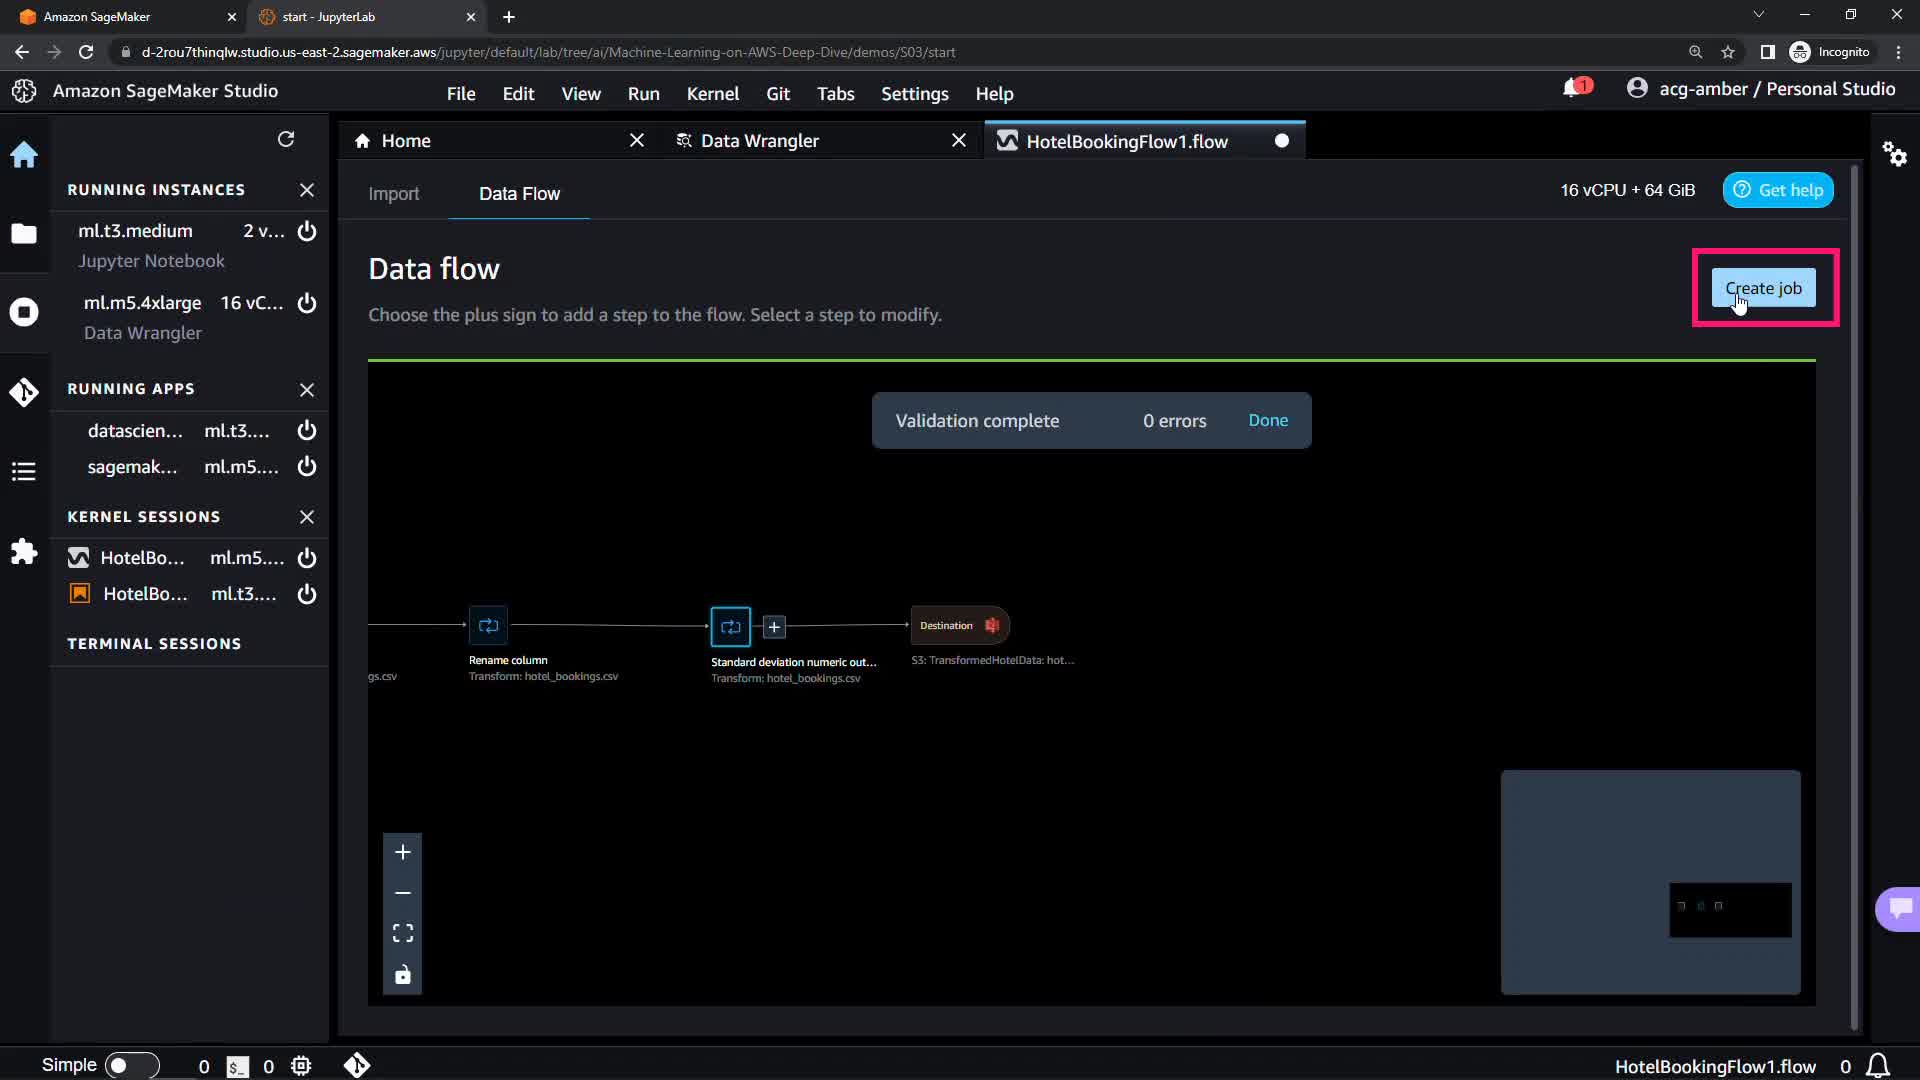Open the Settings menu
Viewport: 1920px width, 1080px height.
click(x=914, y=93)
